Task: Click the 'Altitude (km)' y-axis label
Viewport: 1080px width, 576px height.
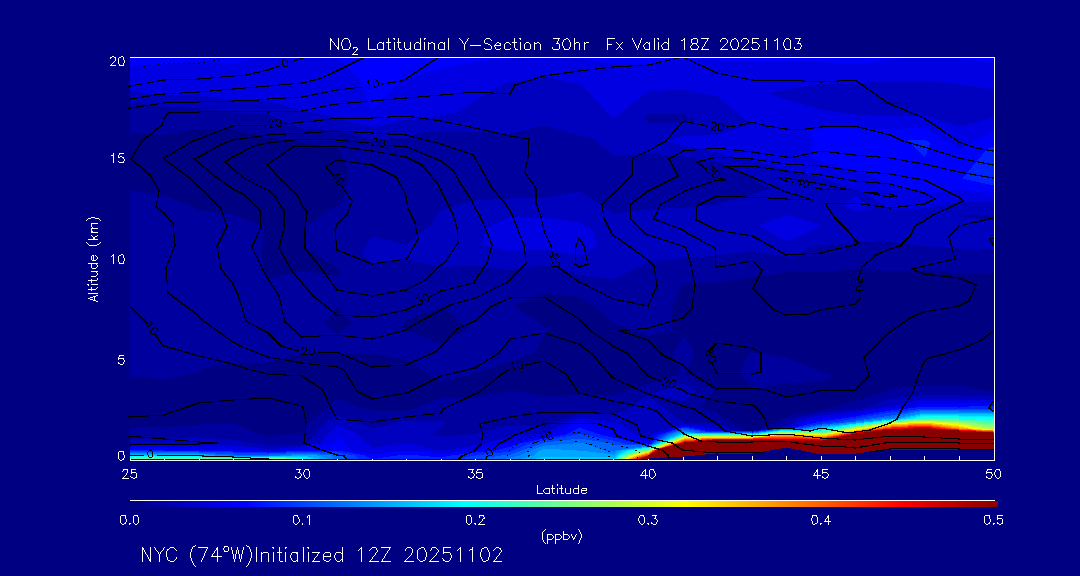Action: [x=93, y=258]
